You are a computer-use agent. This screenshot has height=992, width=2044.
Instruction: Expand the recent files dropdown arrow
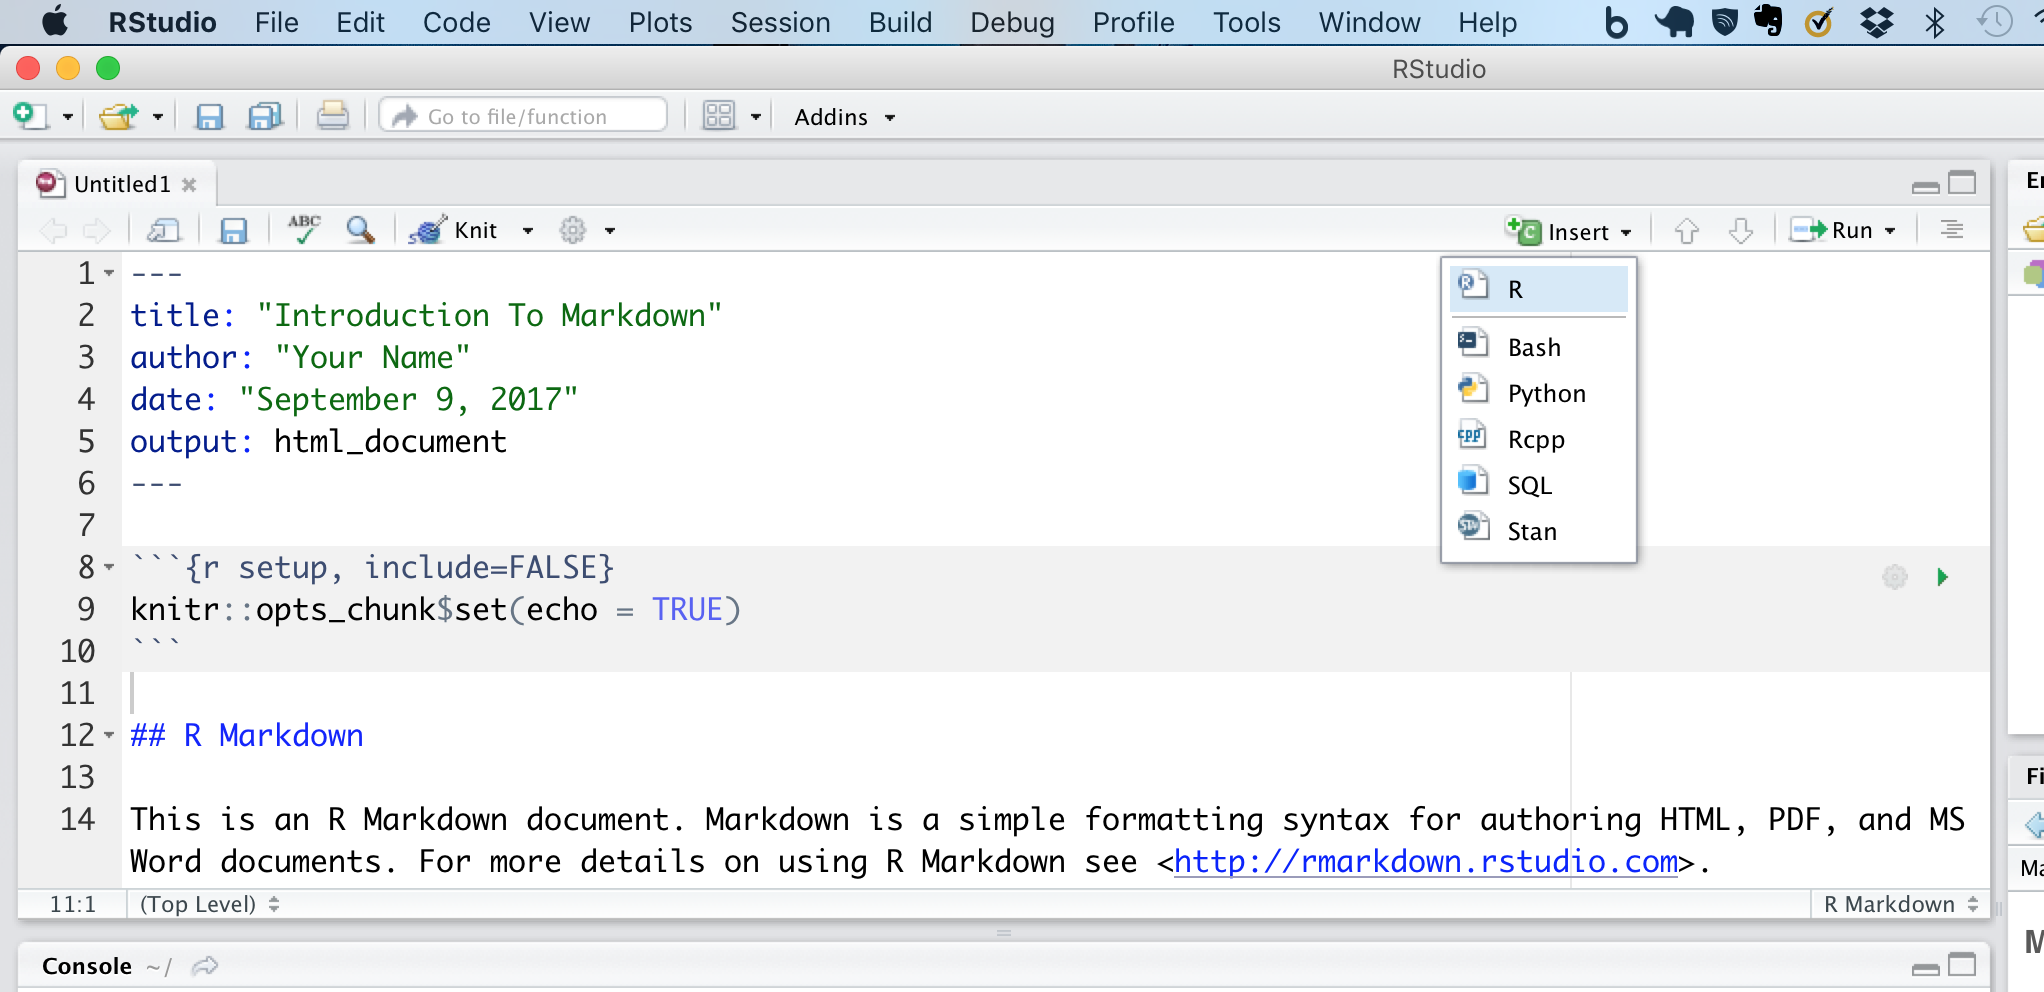click(x=158, y=117)
